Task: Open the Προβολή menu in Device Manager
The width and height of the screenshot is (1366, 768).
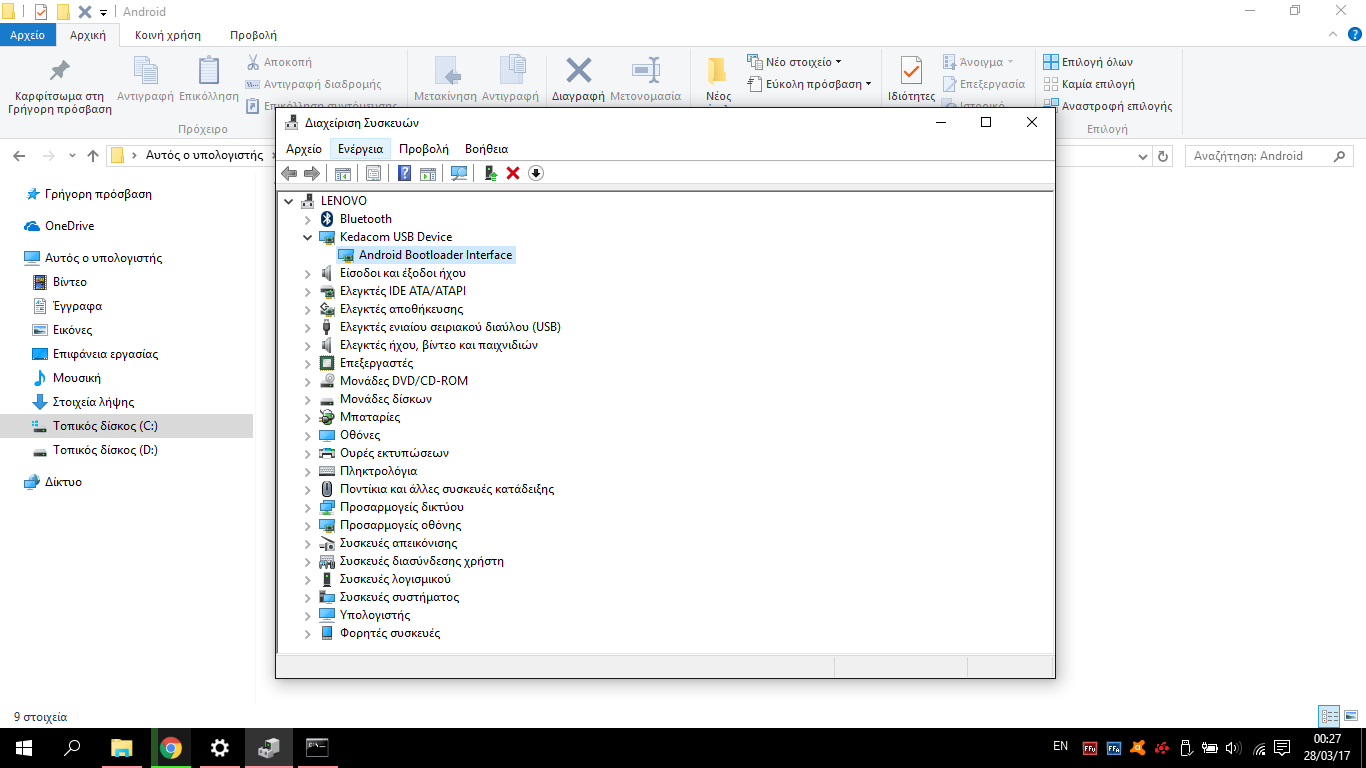Action: pos(423,149)
